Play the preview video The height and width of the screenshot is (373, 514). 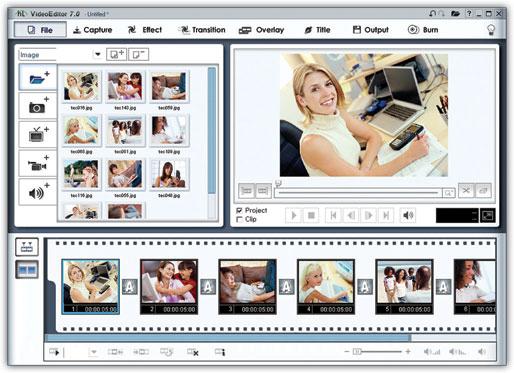coord(294,216)
